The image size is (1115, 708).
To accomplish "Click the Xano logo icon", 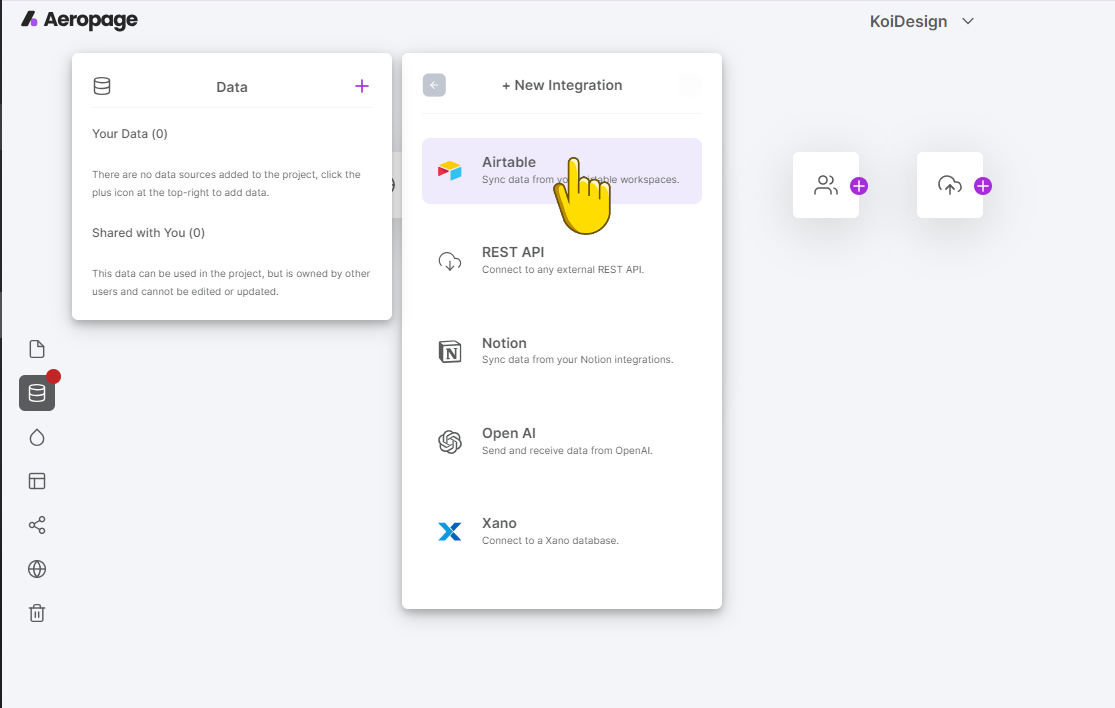I will 450,532.
